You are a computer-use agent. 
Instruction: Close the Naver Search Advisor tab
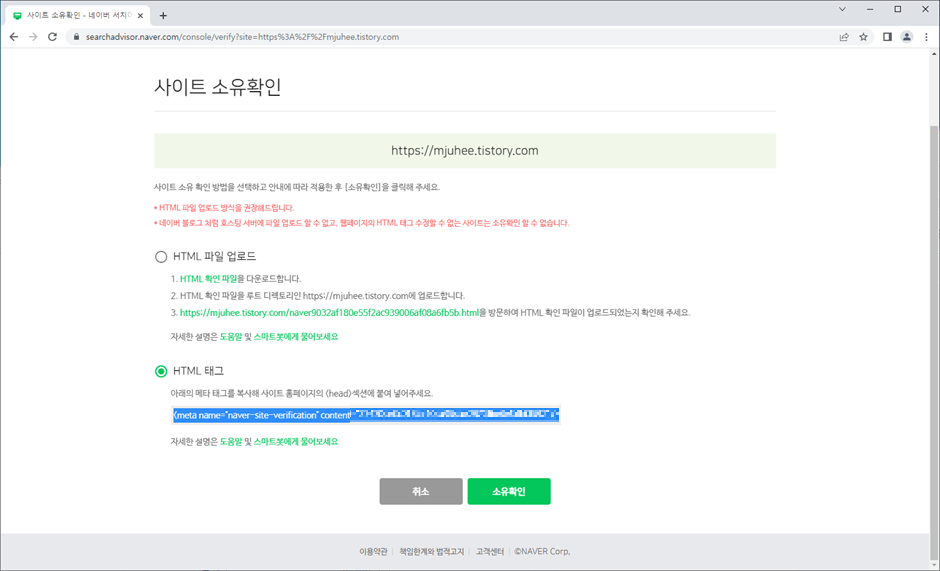click(x=140, y=16)
